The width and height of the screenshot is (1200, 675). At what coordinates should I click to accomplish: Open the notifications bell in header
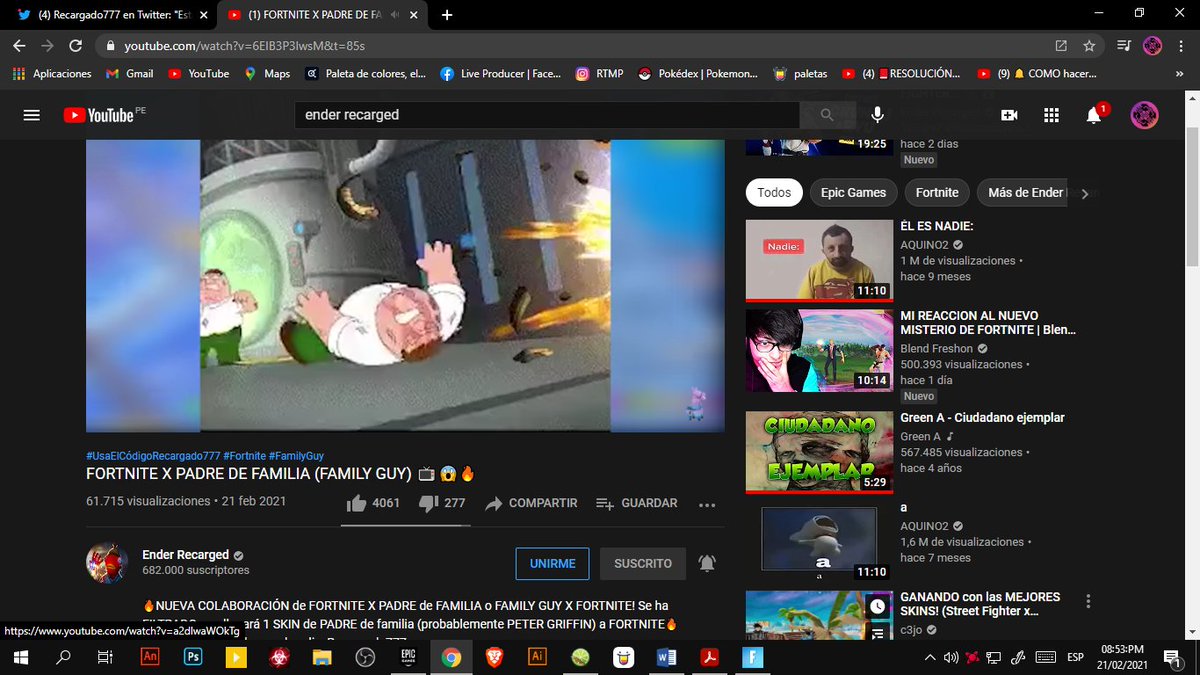click(x=1094, y=115)
